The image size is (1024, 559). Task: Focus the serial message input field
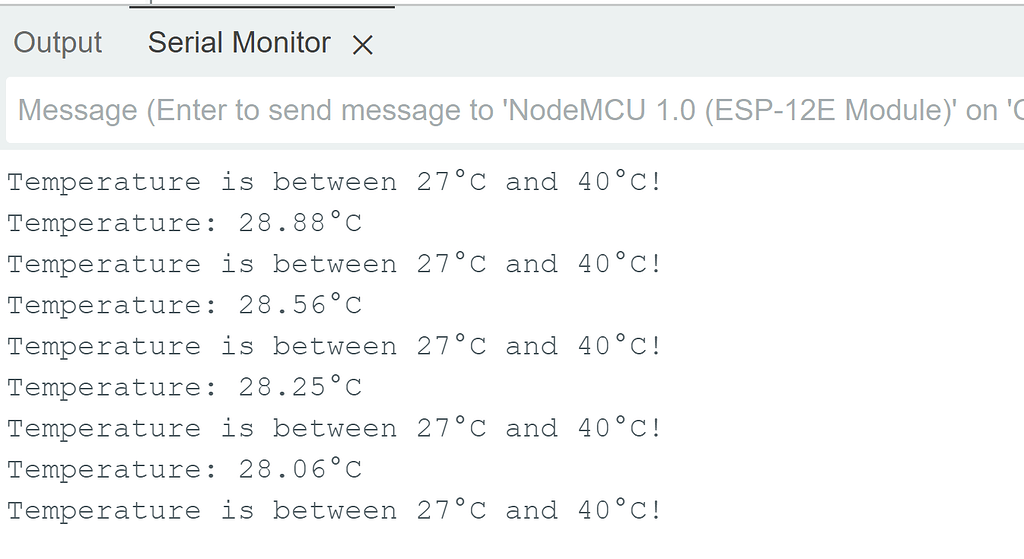point(515,110)
